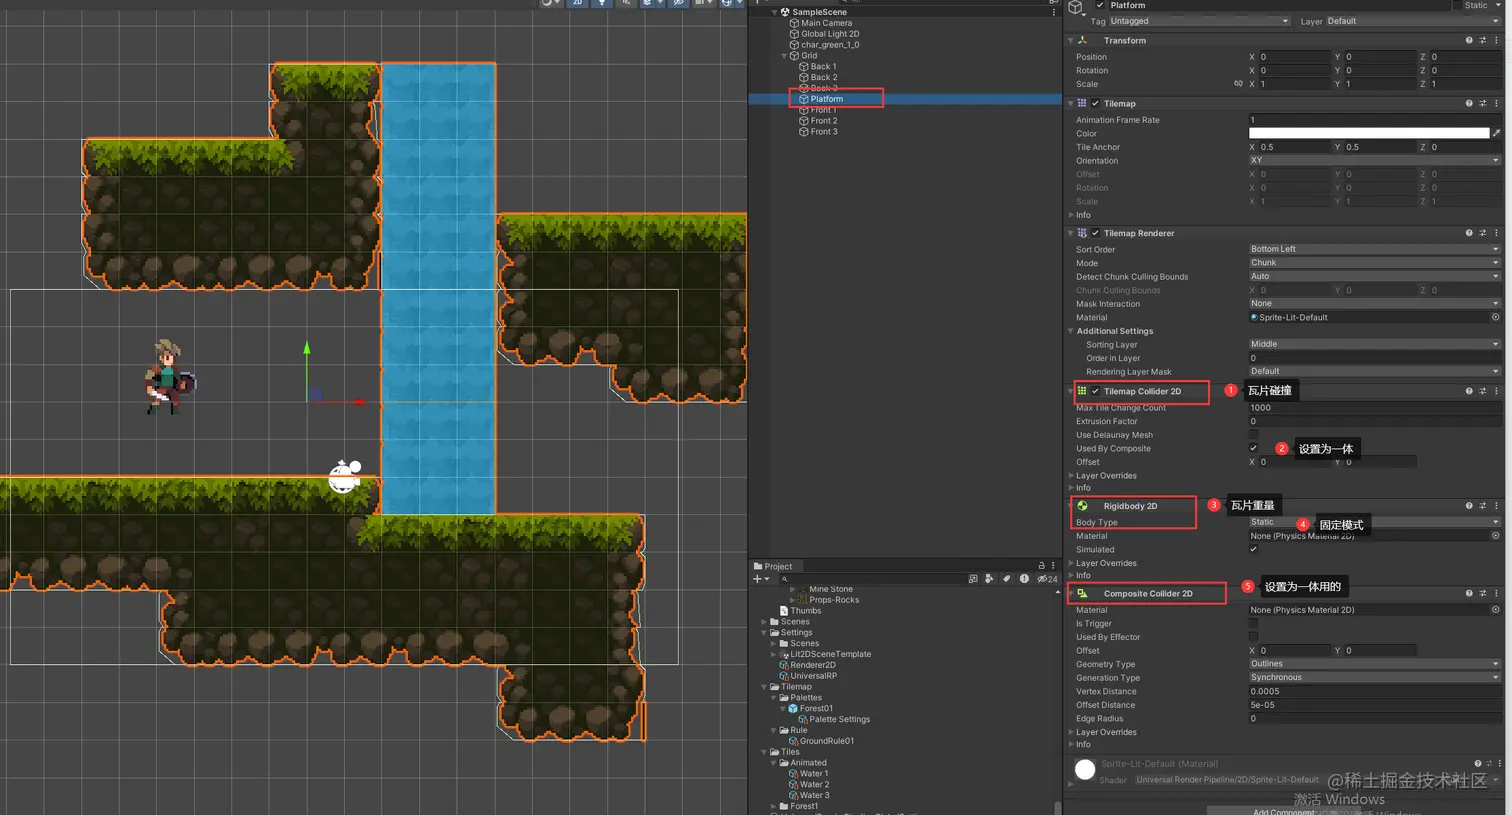Switch to the Project tab
The height and width of the screenshot is (815, 1512).
(773, 566)
